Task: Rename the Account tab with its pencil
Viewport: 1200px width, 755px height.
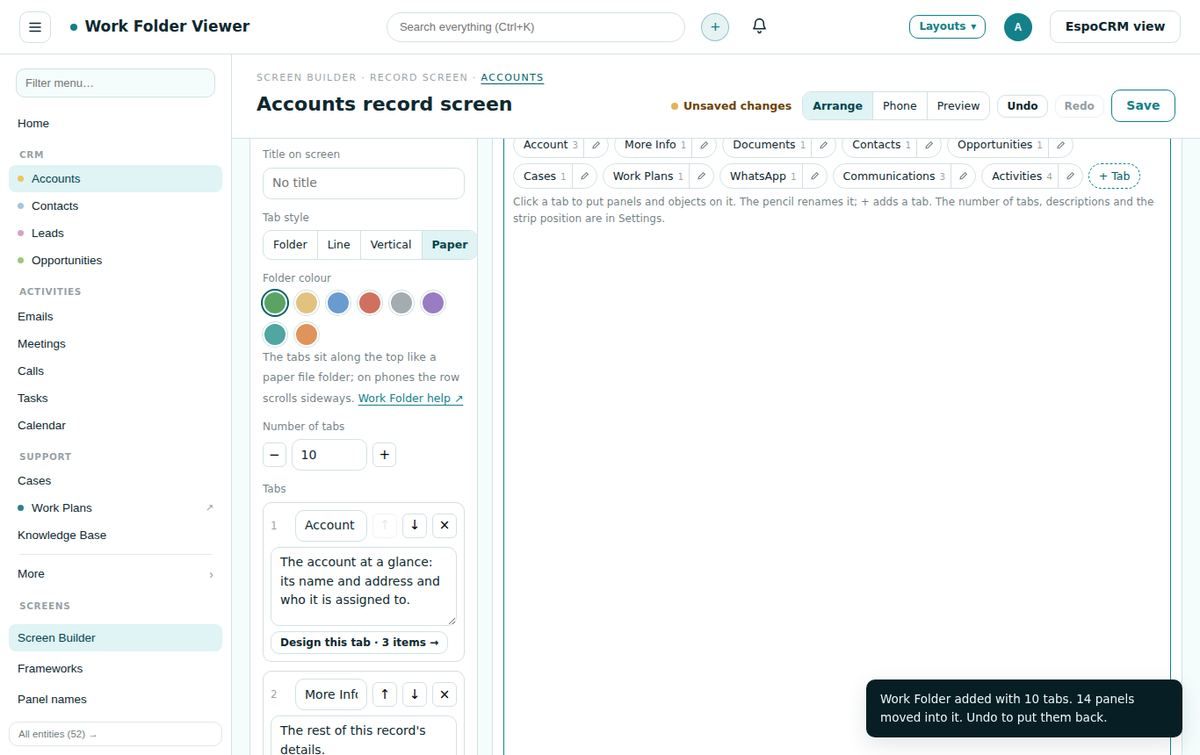Action: coord(595,145)
